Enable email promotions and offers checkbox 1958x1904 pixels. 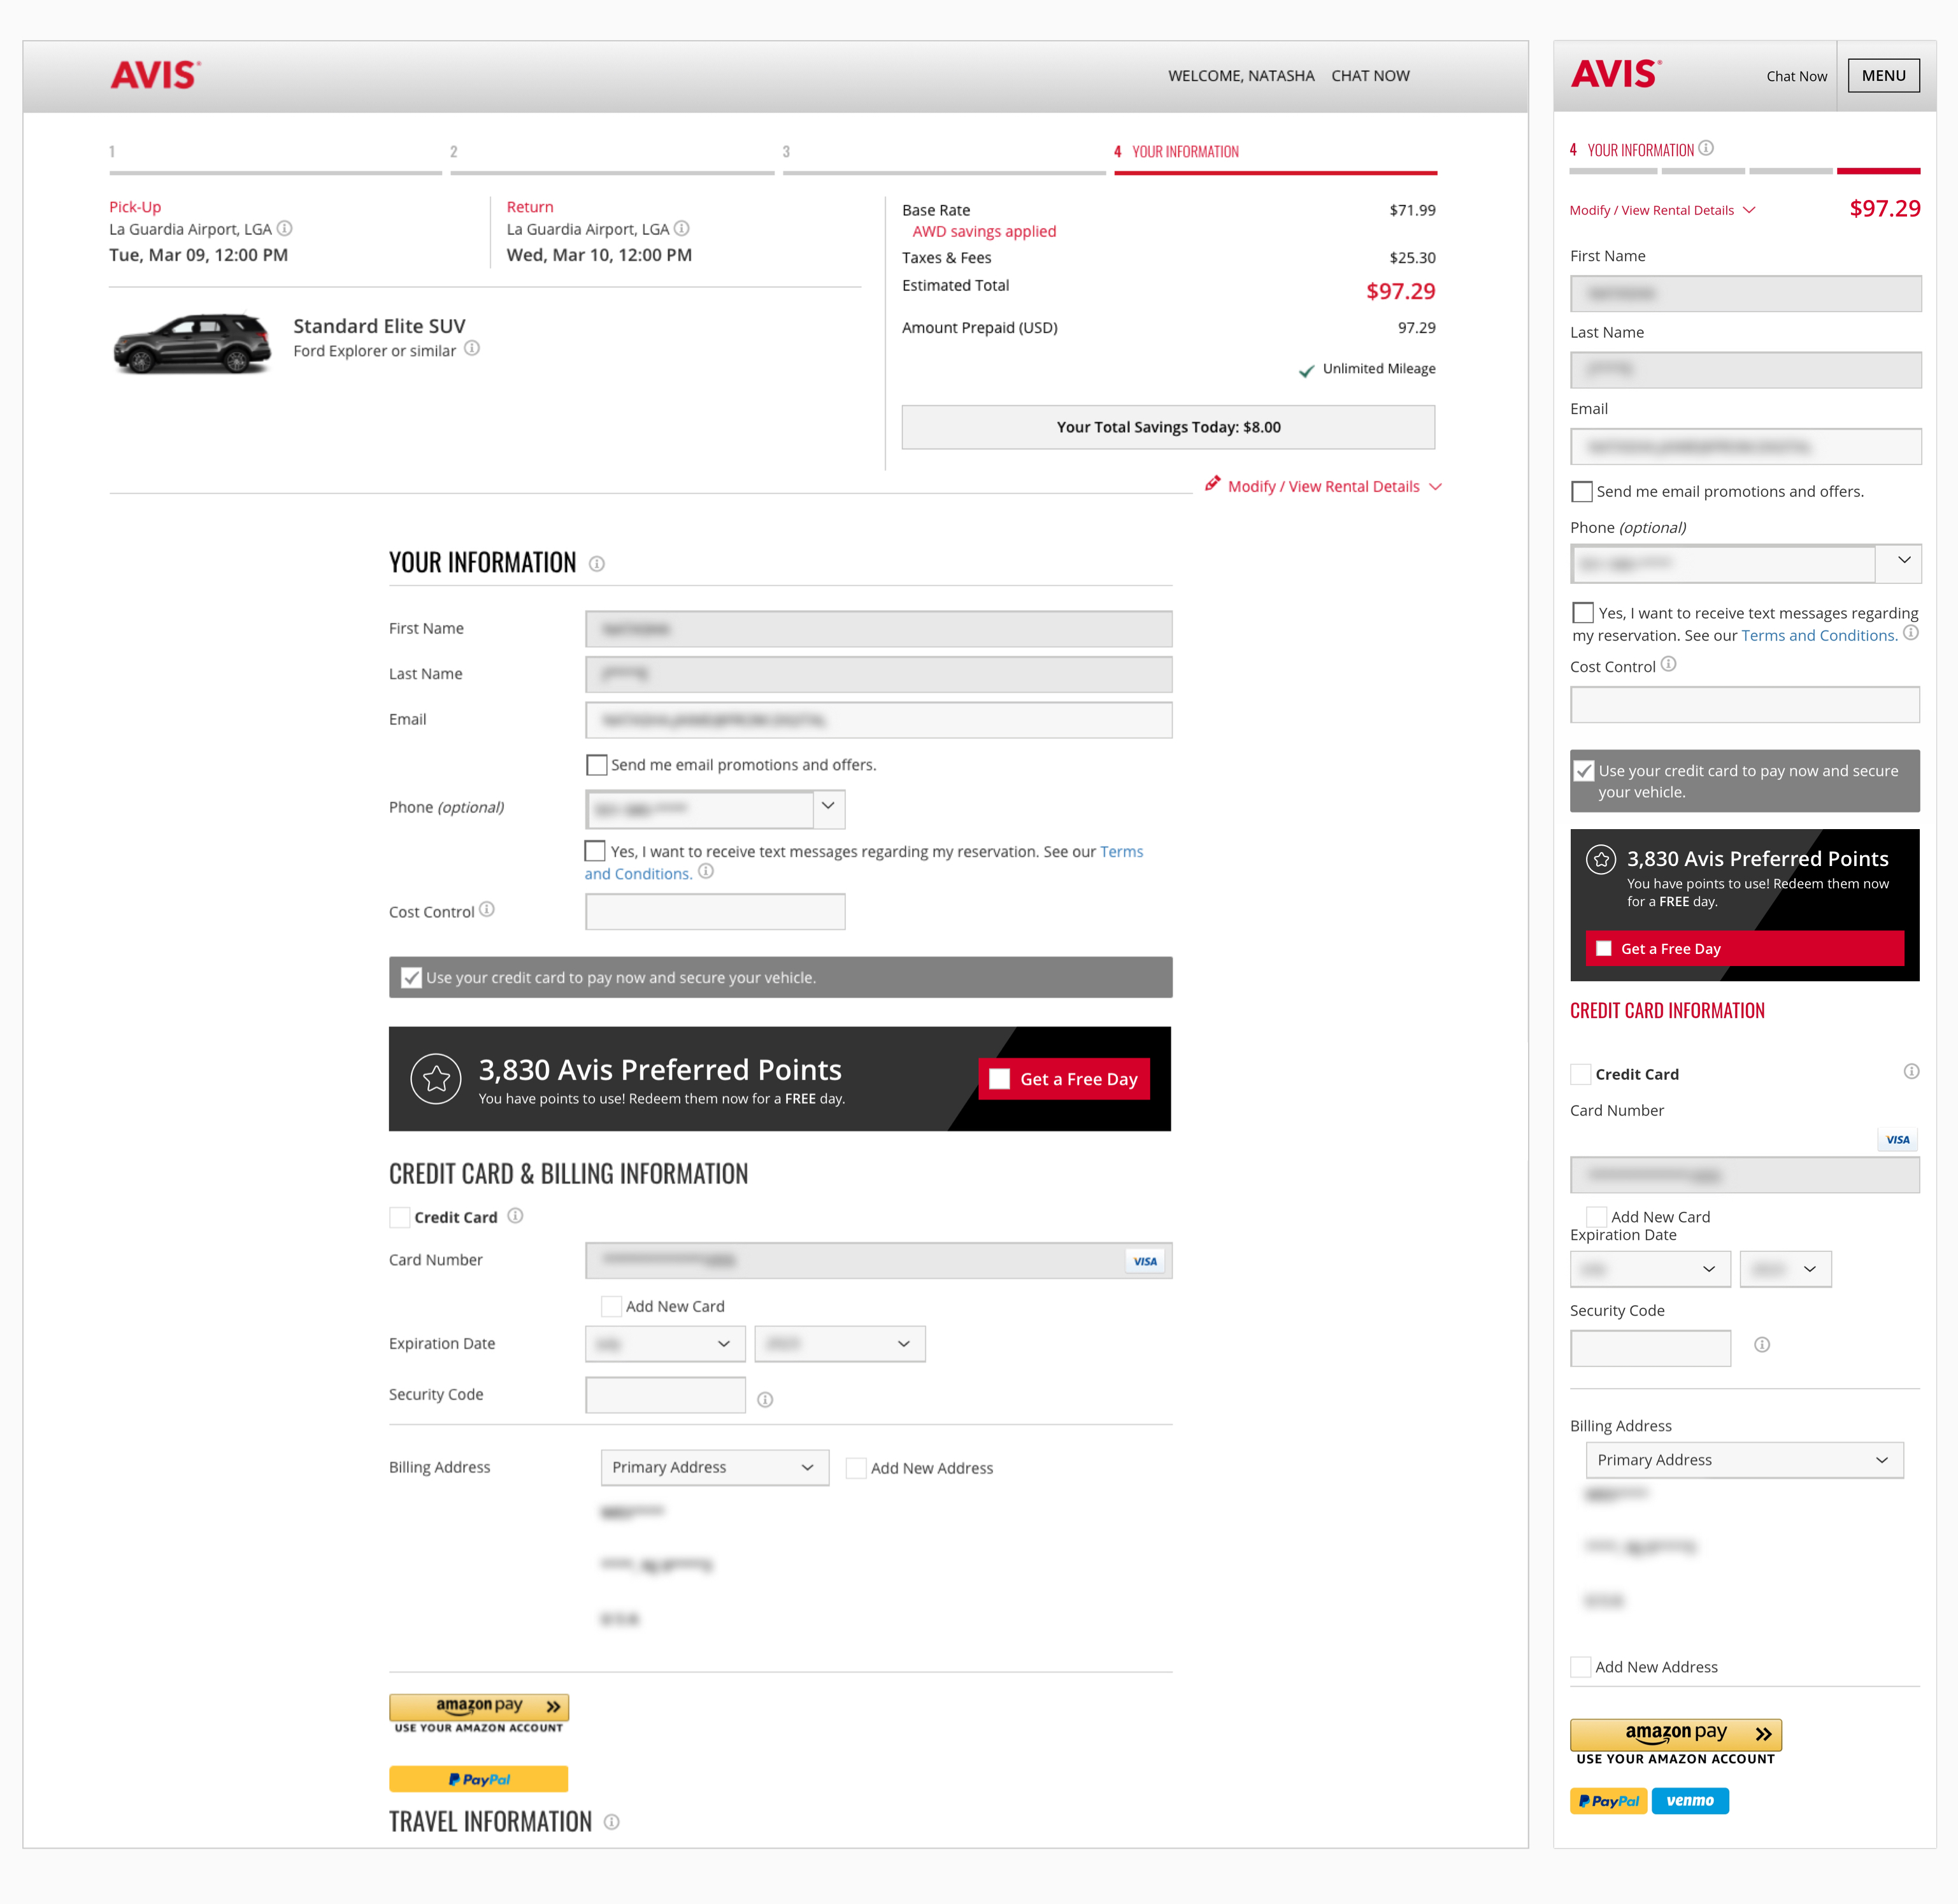tap(597, 765)
